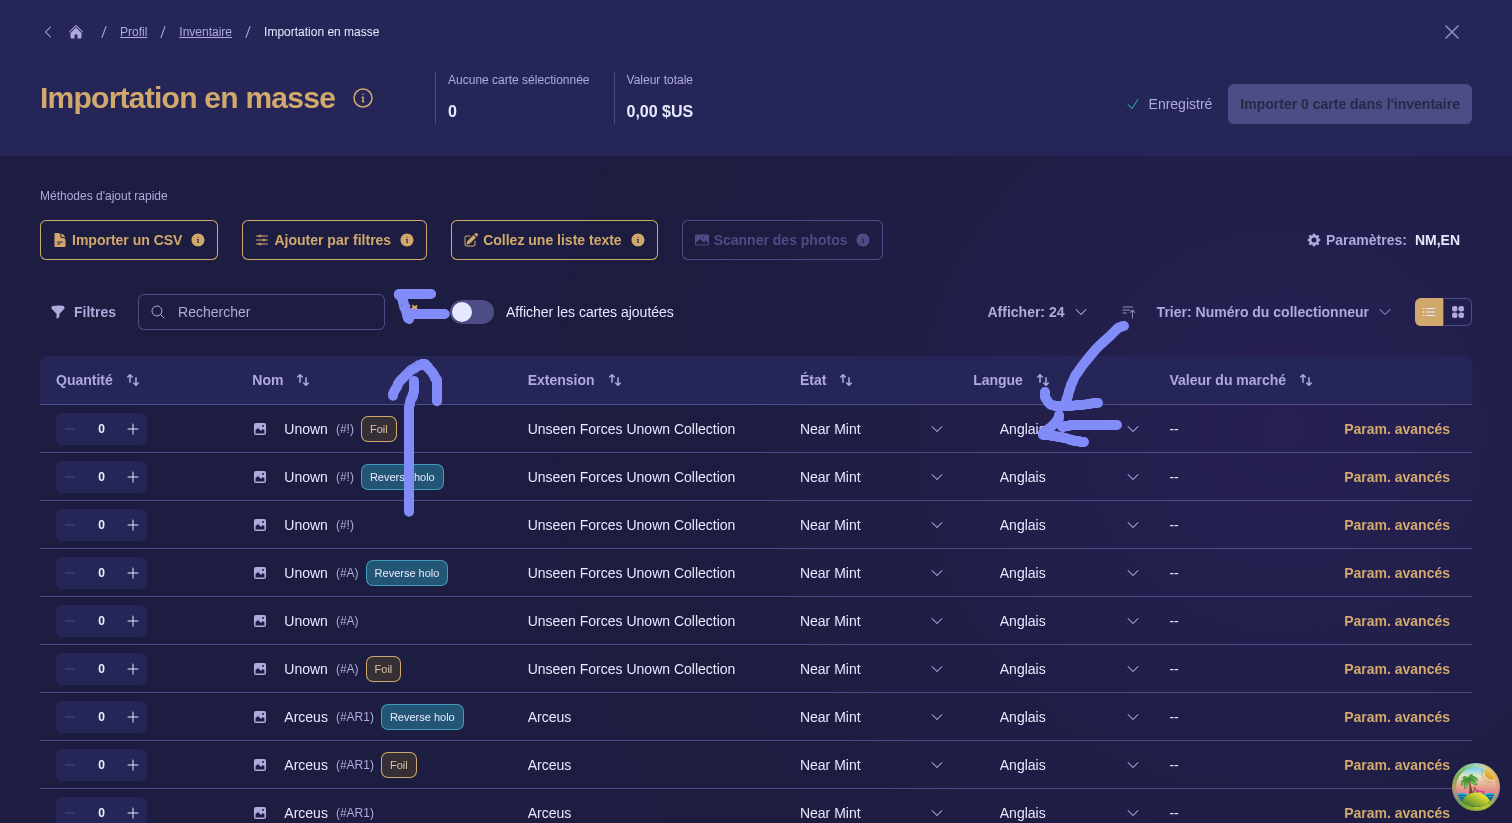Screen dimensions: 1512x823
Task: Open Param. avancés for Arceus Foil row
Action: [x=1396, y=765]
